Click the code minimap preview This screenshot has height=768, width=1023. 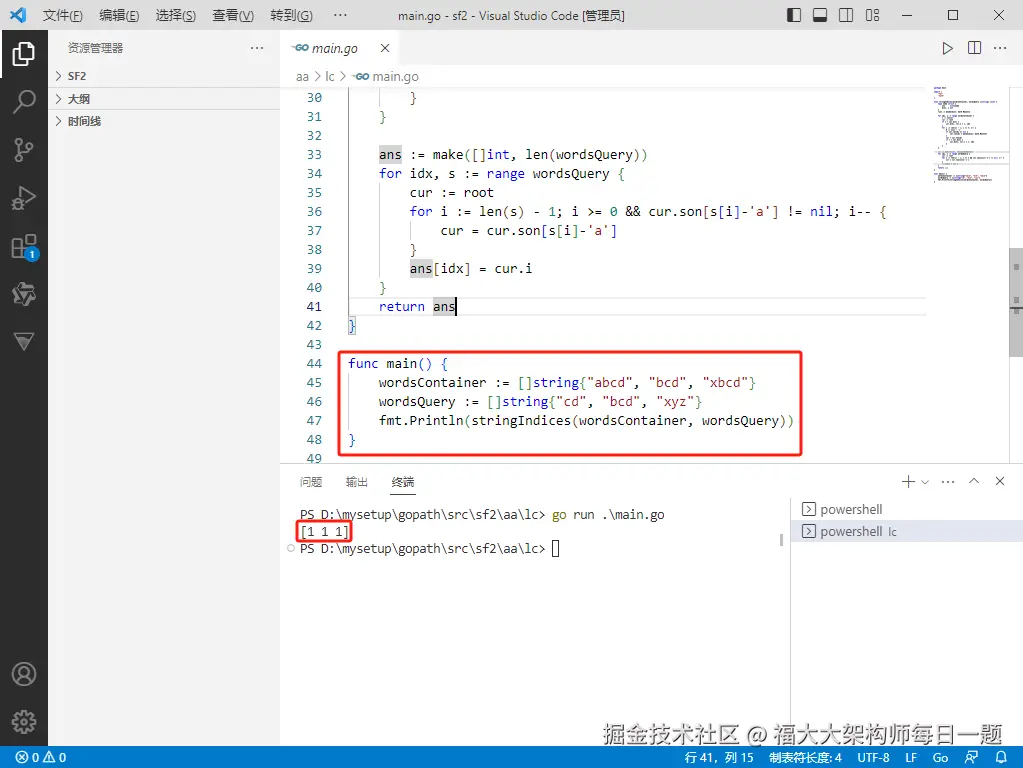tap(968, 134)
